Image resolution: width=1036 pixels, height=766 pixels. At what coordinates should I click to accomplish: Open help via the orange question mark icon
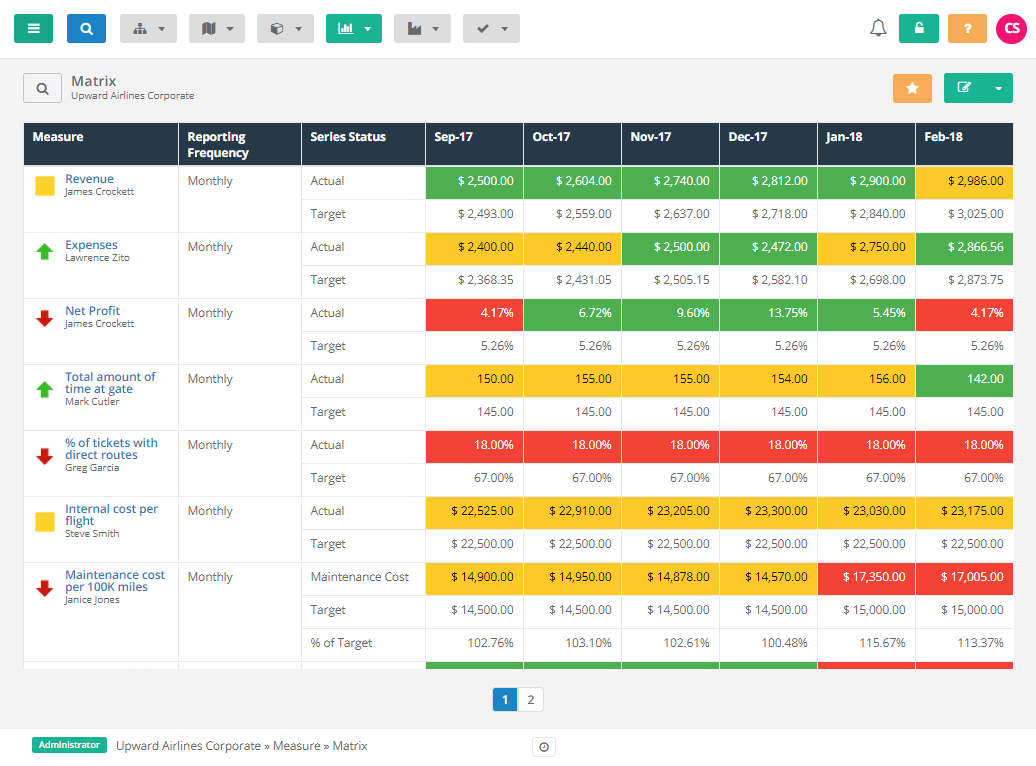click(x=966, y=28)
